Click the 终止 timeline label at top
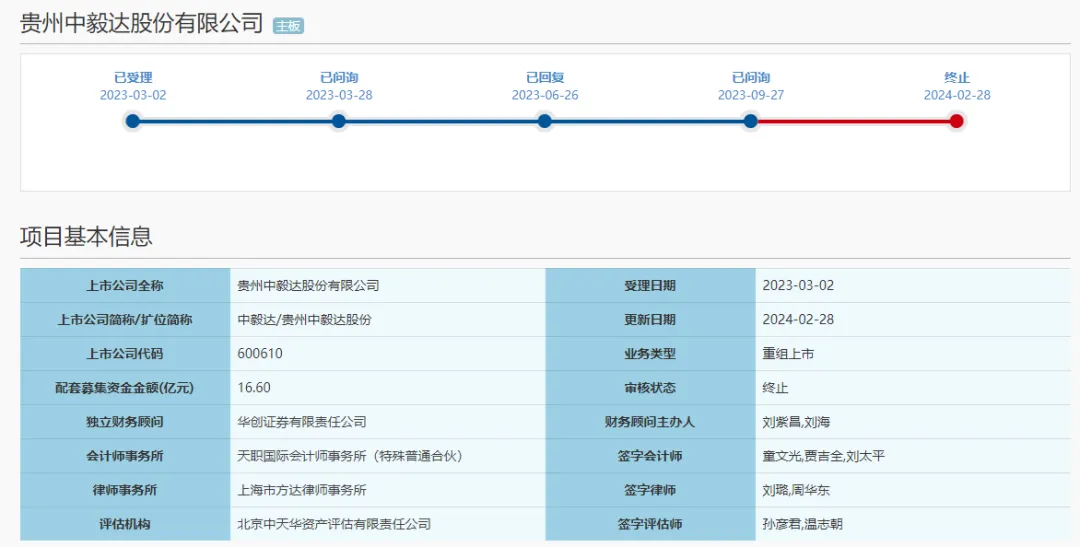The height and width of the screenshot is (547, 1080). (x=957, y=78)
